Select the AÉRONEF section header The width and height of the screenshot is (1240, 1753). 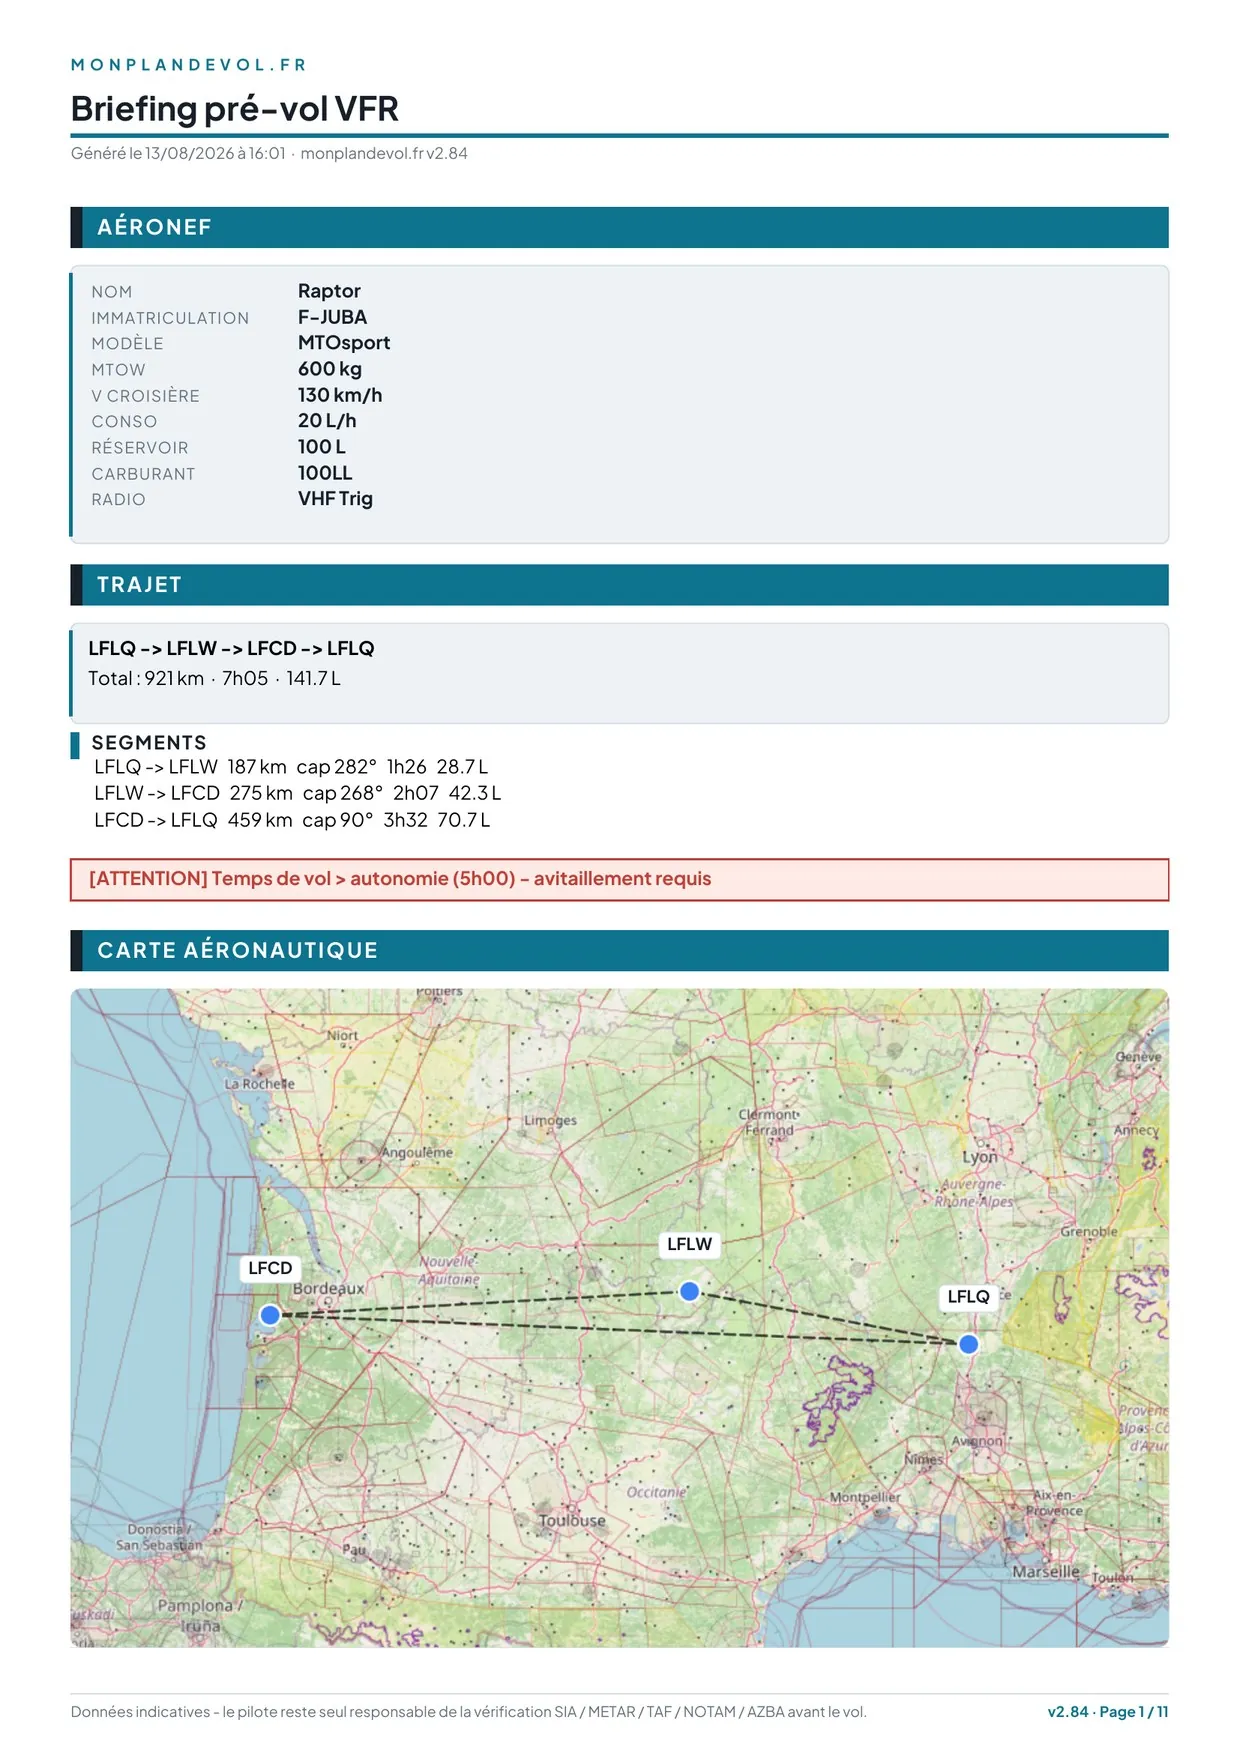(619, 227)
